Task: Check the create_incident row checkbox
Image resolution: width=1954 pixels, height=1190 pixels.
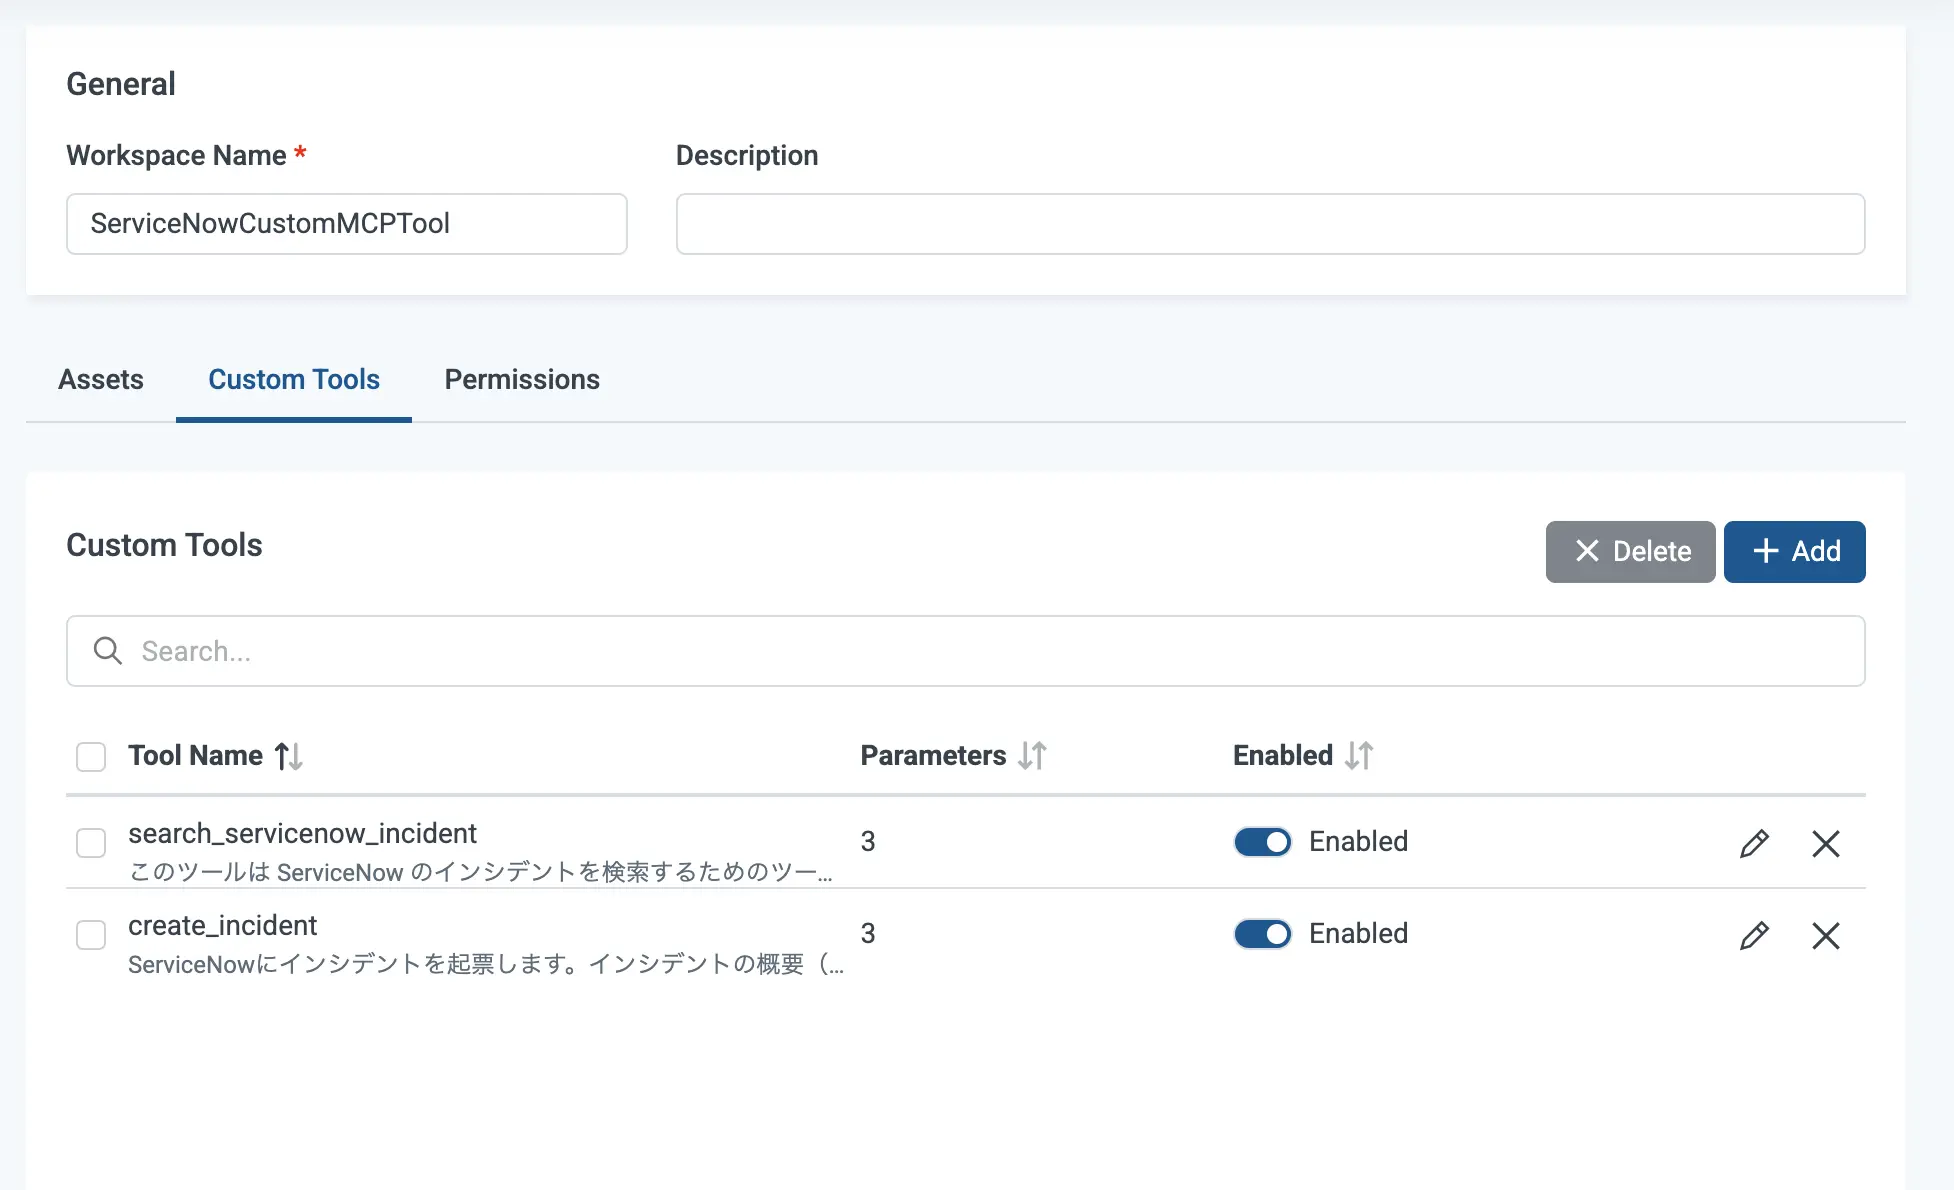Action: [91, 935]
